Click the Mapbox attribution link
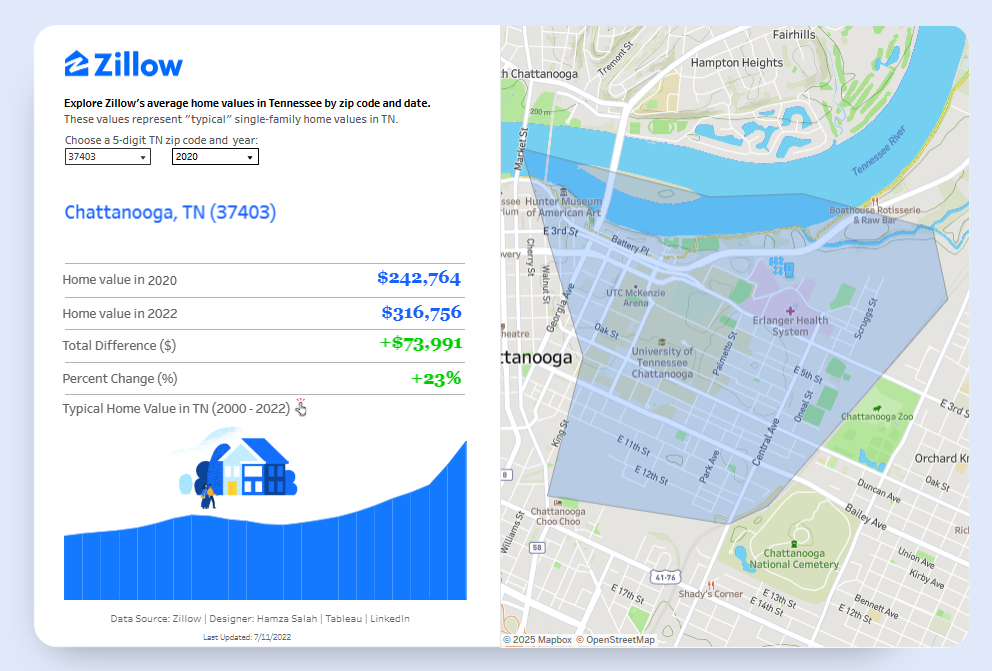 [549, 640]
